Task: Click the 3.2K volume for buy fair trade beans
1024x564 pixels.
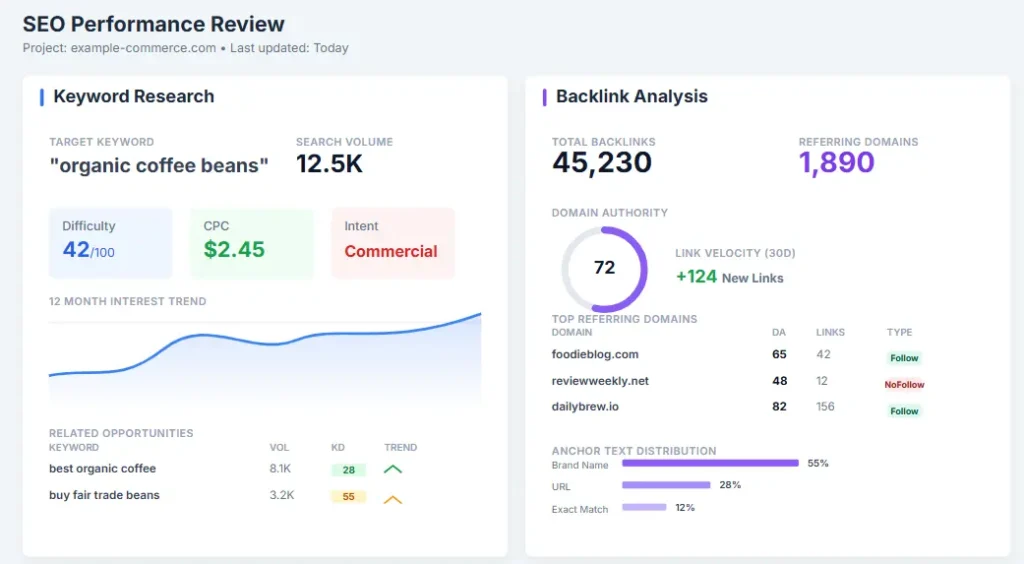Action: [281, 495]
